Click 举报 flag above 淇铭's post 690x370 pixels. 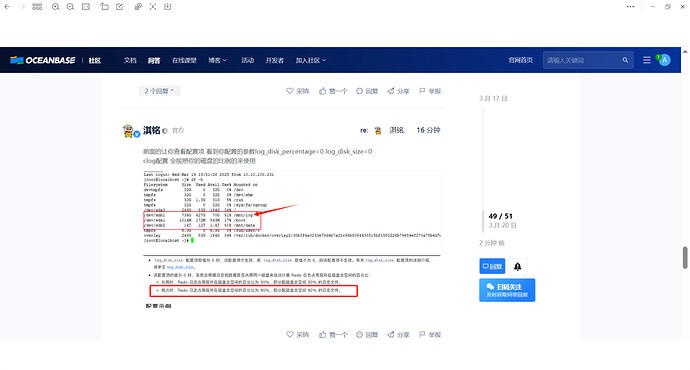430,91
